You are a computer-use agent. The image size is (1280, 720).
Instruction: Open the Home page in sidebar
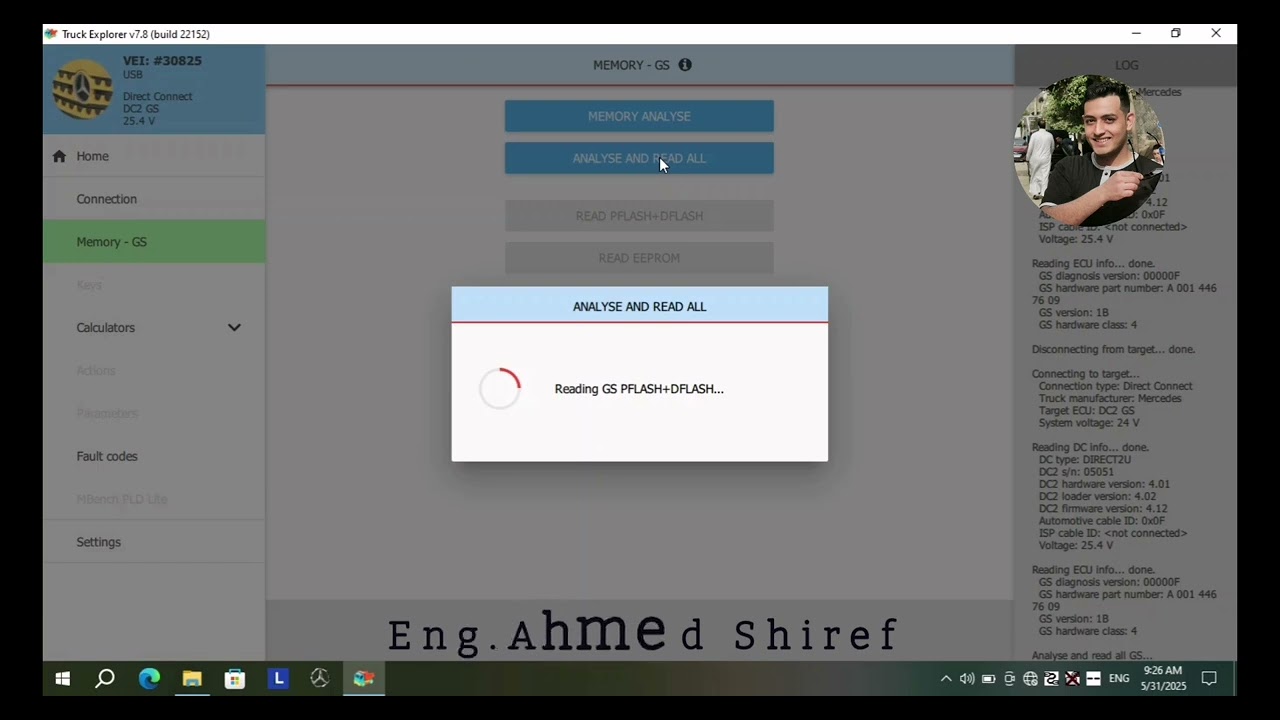click(154, 156)
